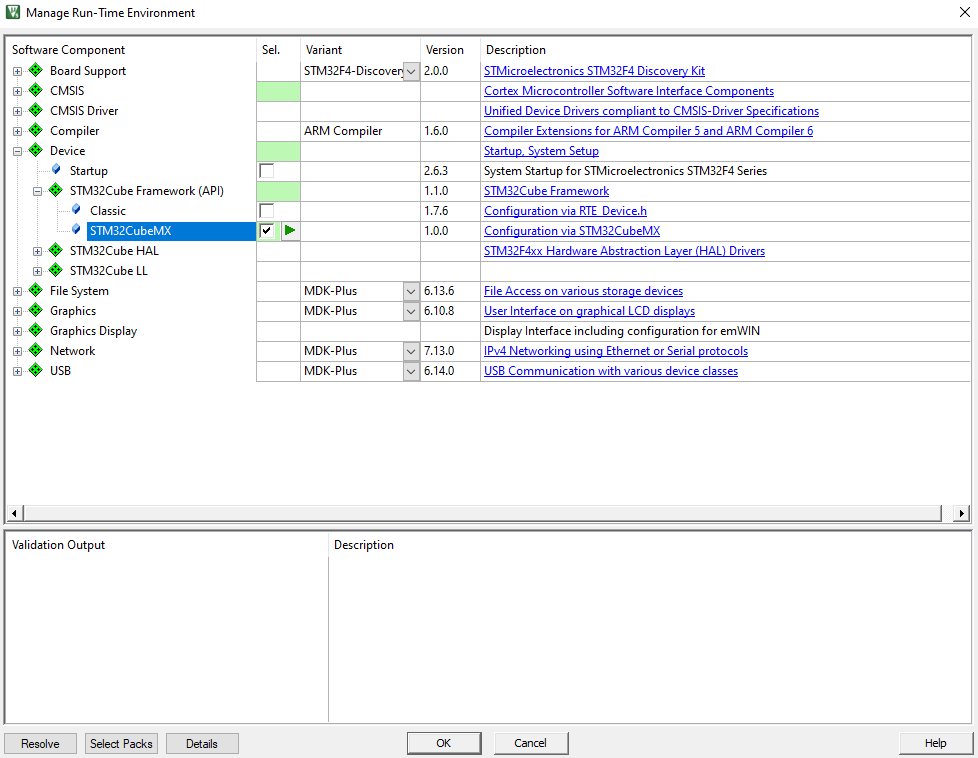Expand the File System tree node
The image size is (978, 758).
tap(17, 291)
